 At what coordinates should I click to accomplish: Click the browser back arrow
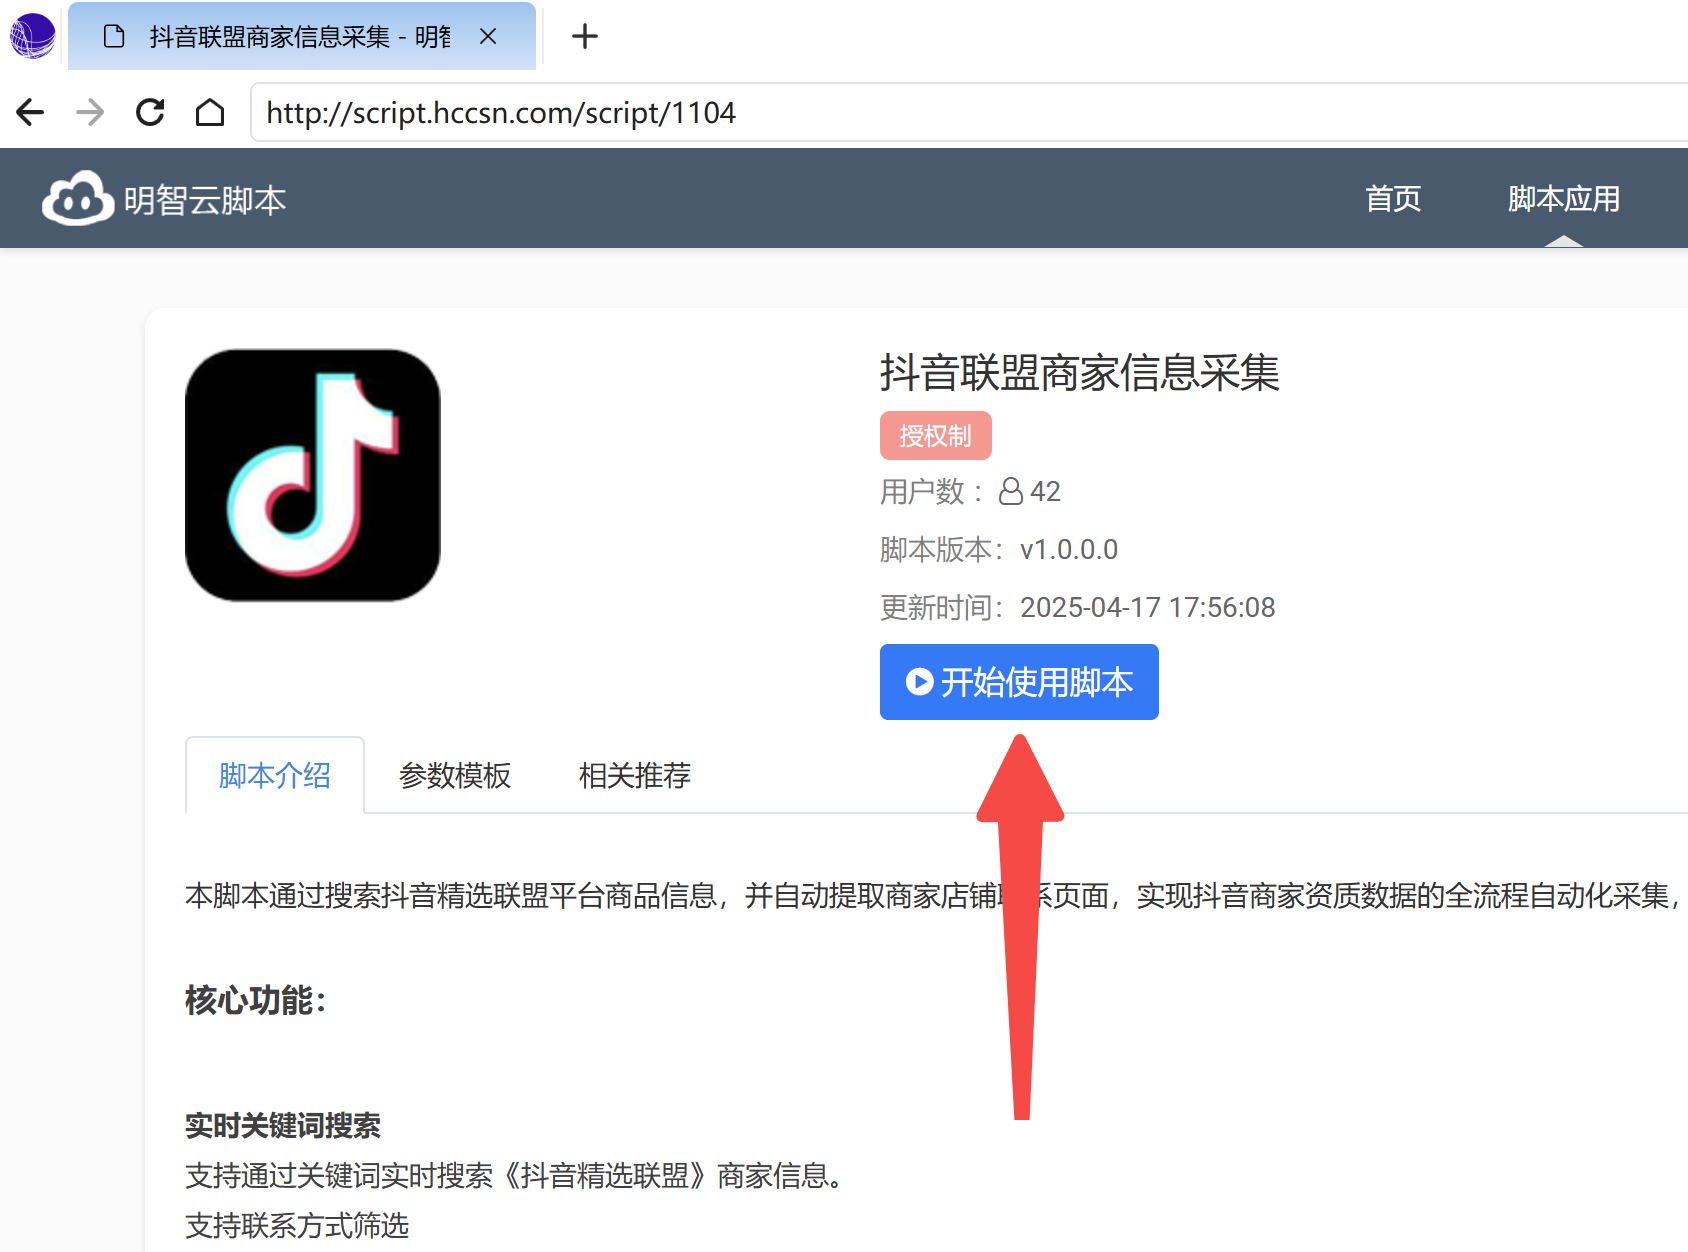click(x=30, y=112)
